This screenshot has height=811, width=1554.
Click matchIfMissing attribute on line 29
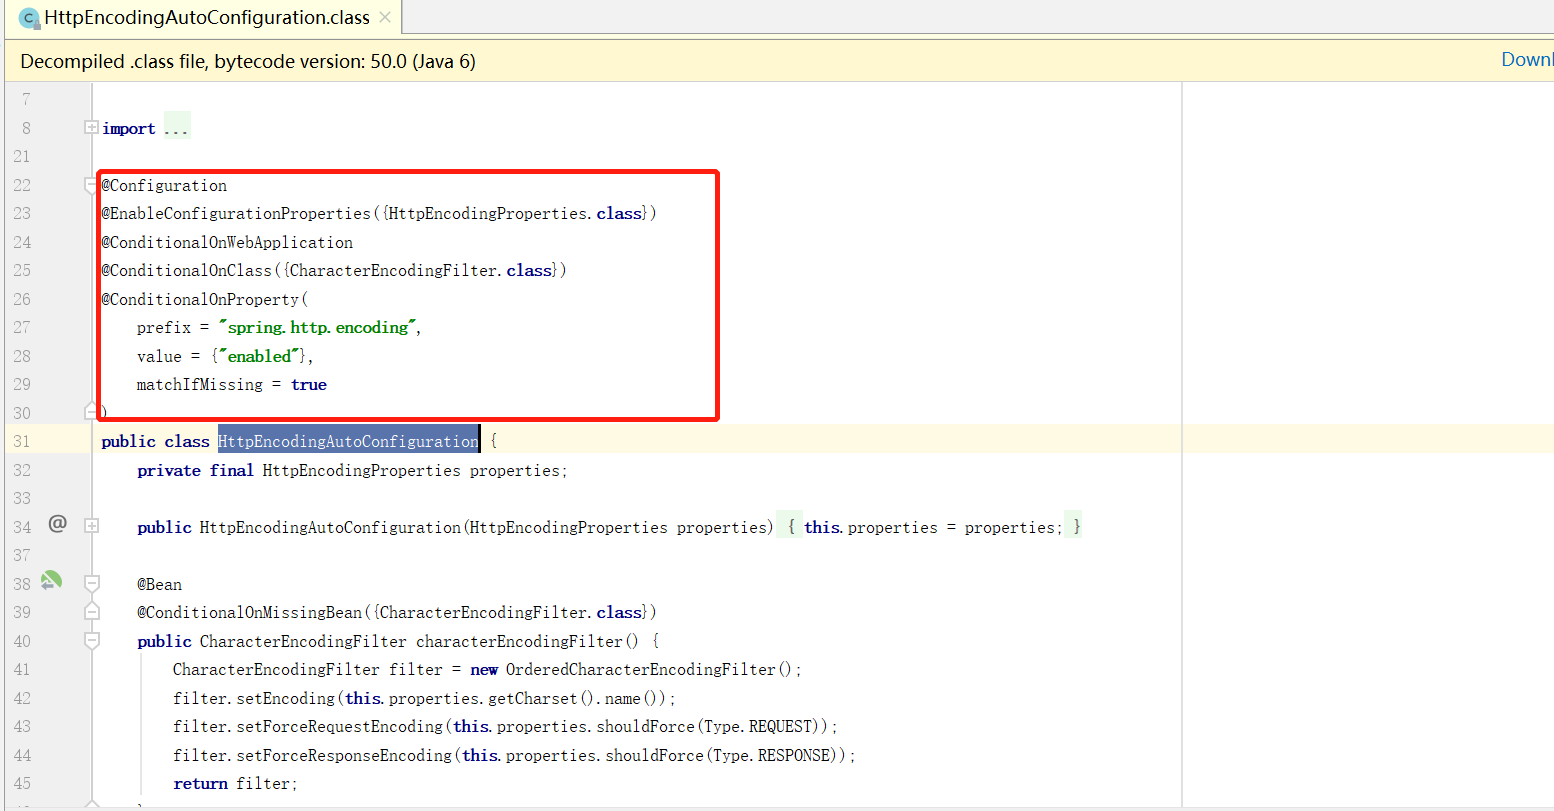click(x=200, y=385)
